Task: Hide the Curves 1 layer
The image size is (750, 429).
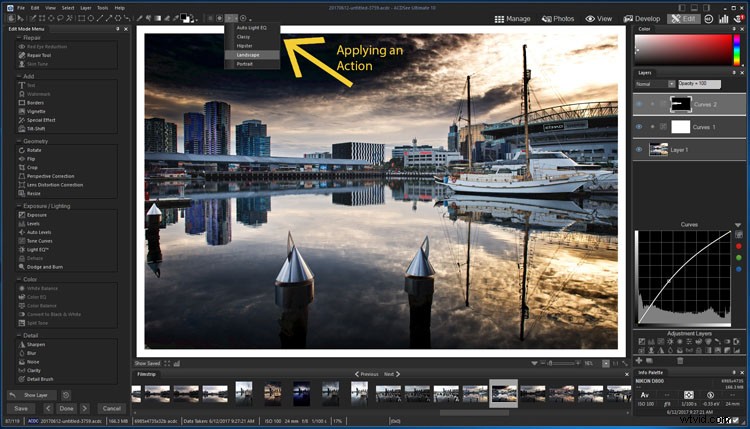Action: click(639, 127)
